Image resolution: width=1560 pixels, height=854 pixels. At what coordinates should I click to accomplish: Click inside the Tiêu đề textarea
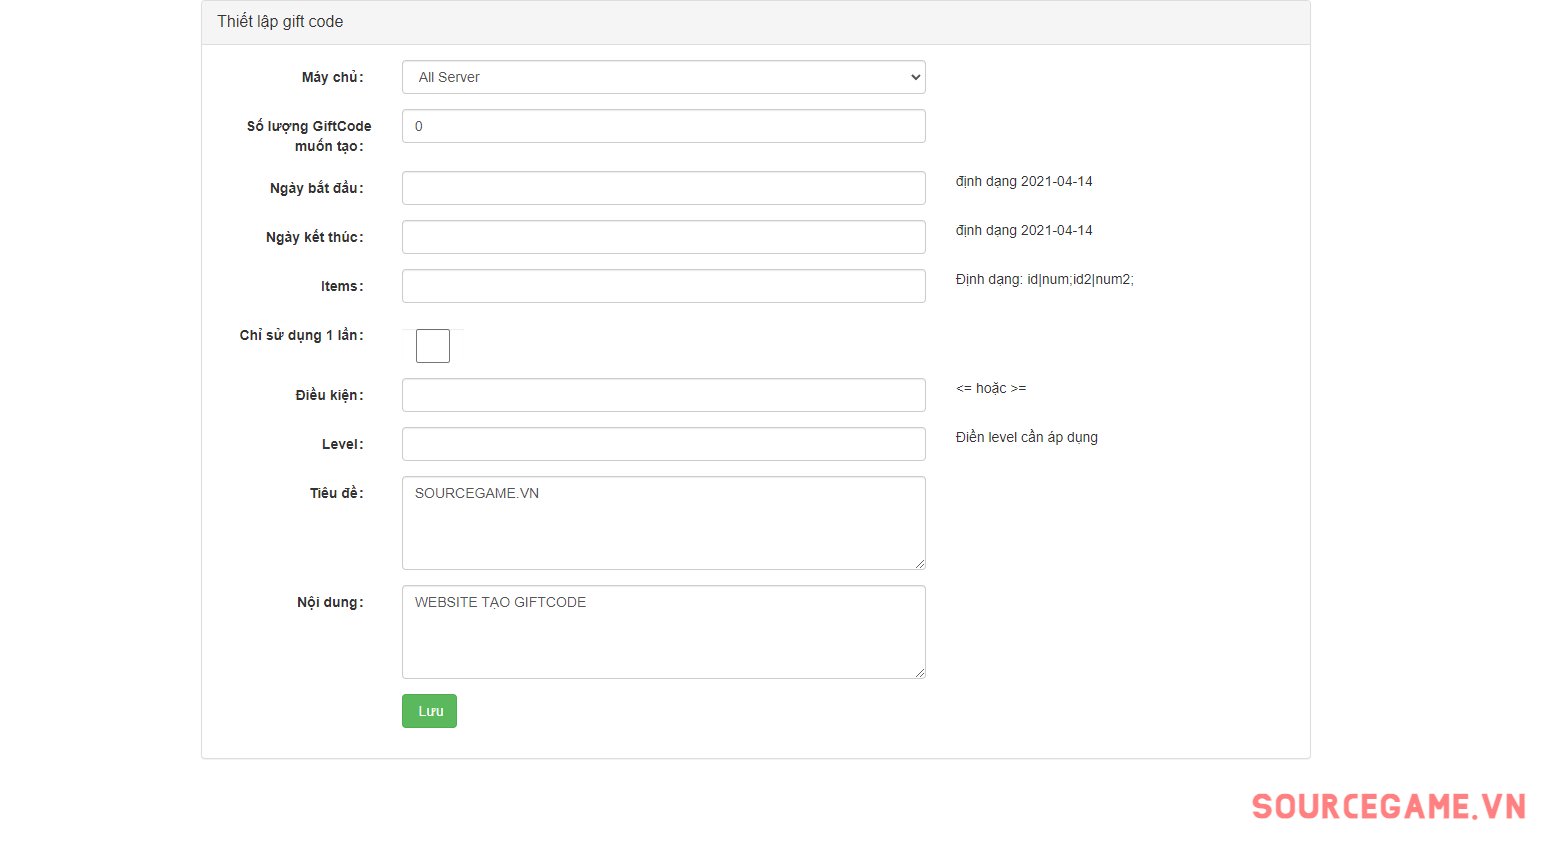point(663,523)
